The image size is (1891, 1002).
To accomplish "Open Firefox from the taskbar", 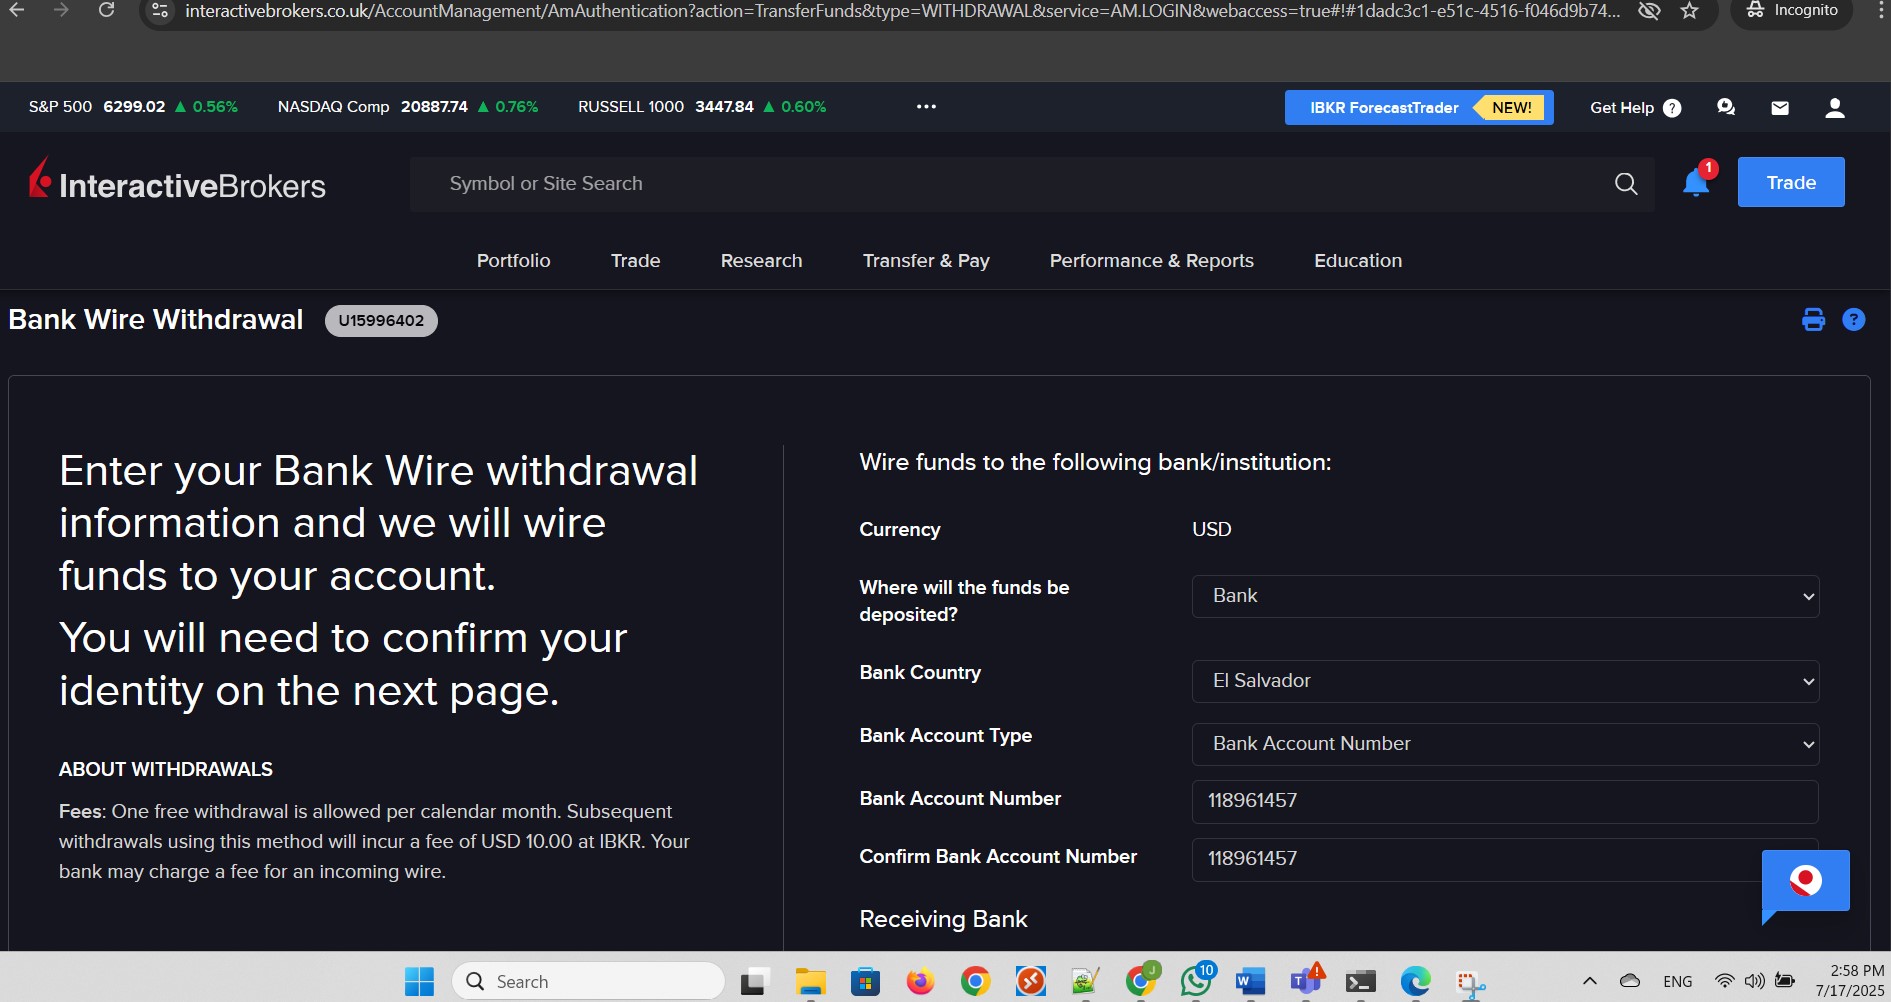I will [920, 982].
